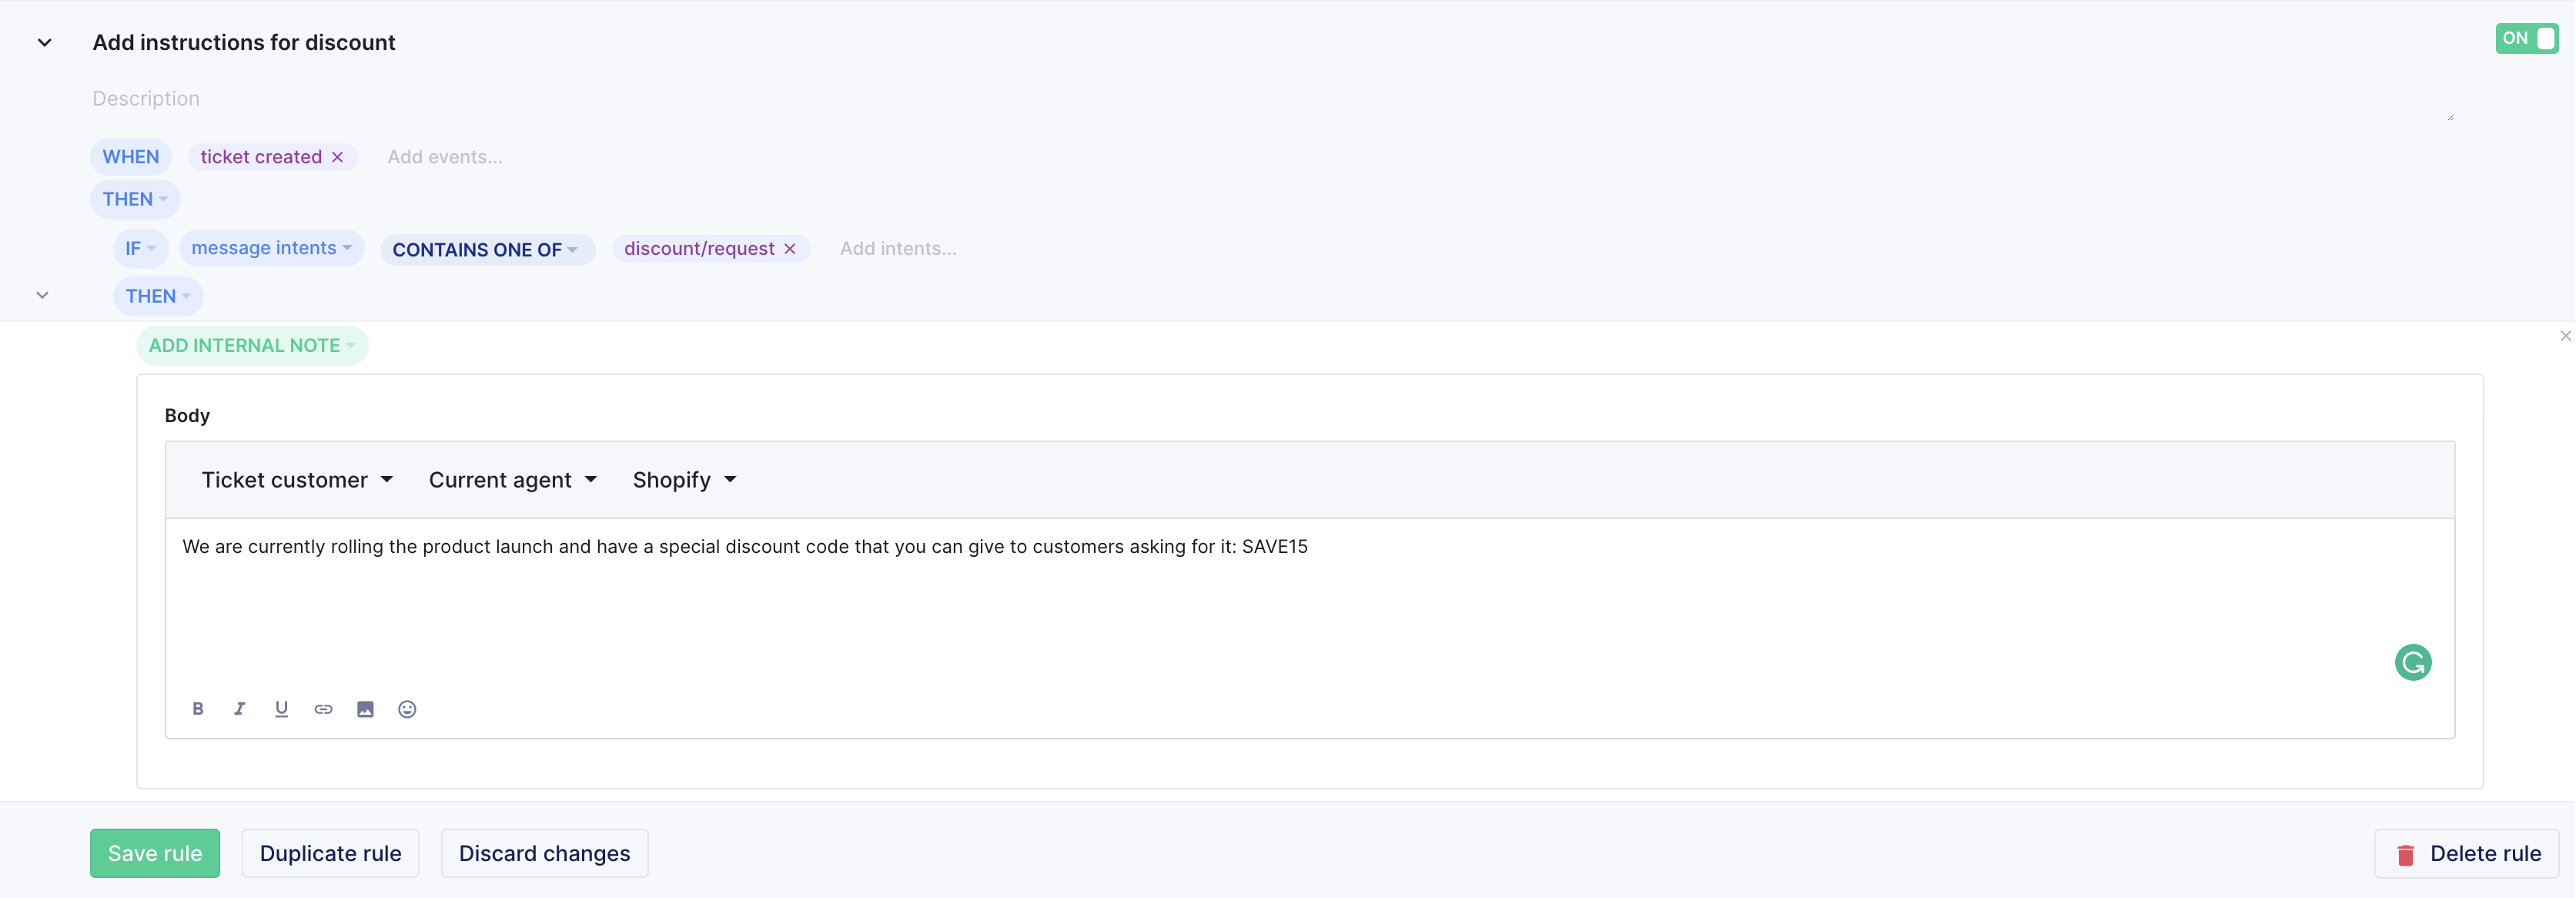Image resolution: width=2576 pixels, height=898 pixels.
Task: Change the CONTAINS ONE OF operator
Action: click(x=487, y=250)
